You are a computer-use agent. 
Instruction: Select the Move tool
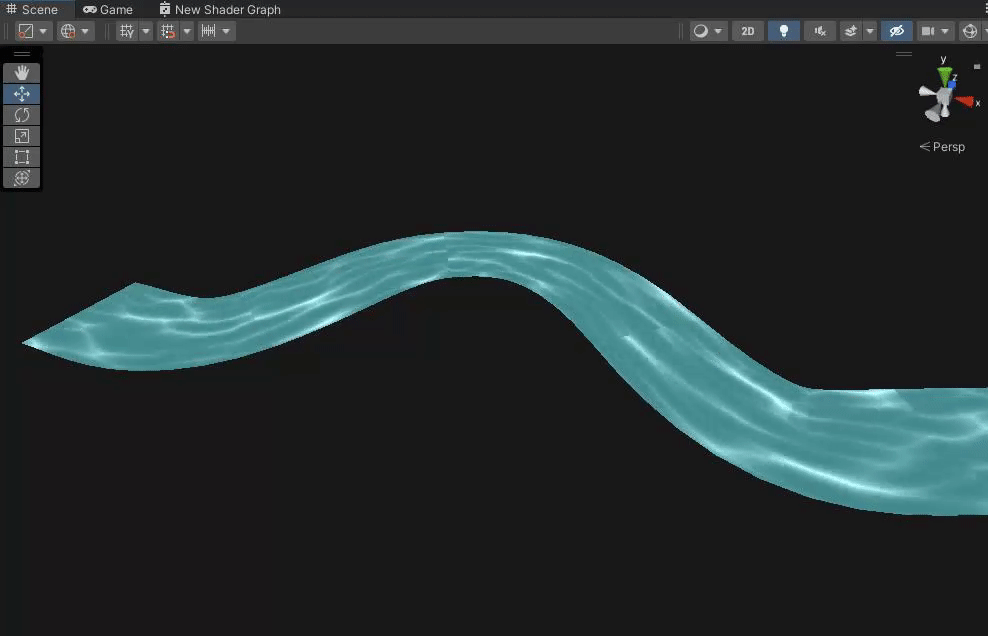tap(22, 94)
